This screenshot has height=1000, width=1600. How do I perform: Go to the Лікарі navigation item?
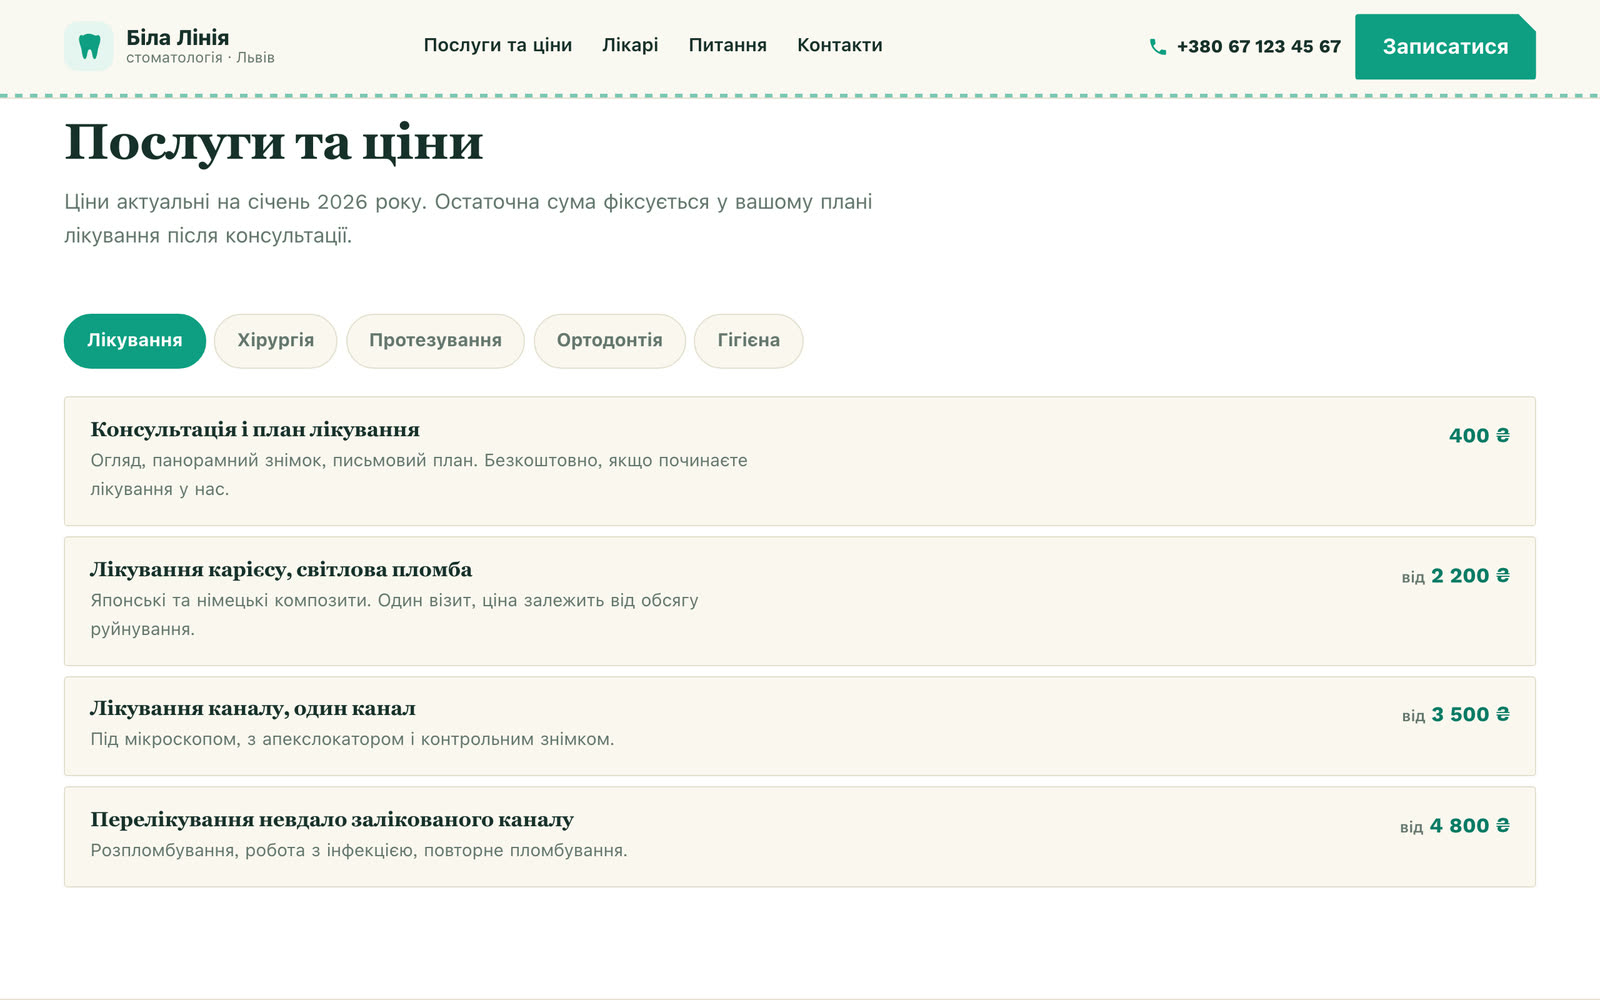point(630,45)
